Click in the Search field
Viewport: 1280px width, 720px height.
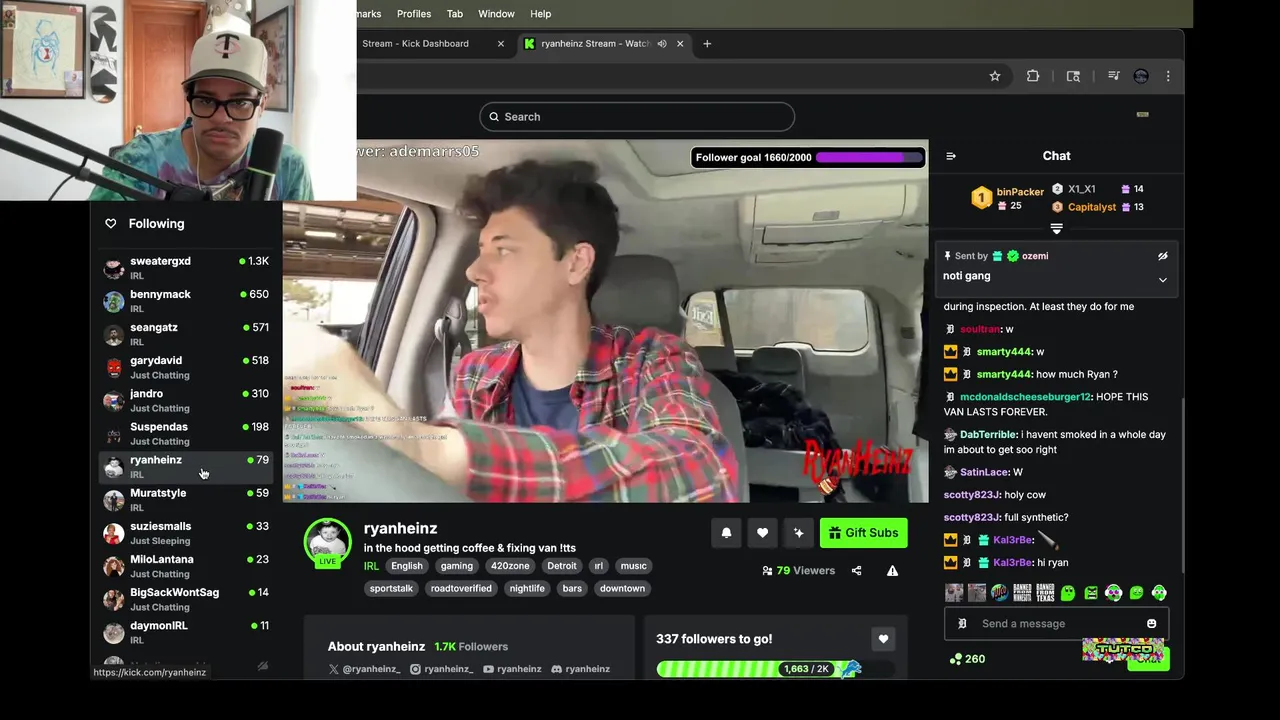pyautogui.click(x=637, y=117)
